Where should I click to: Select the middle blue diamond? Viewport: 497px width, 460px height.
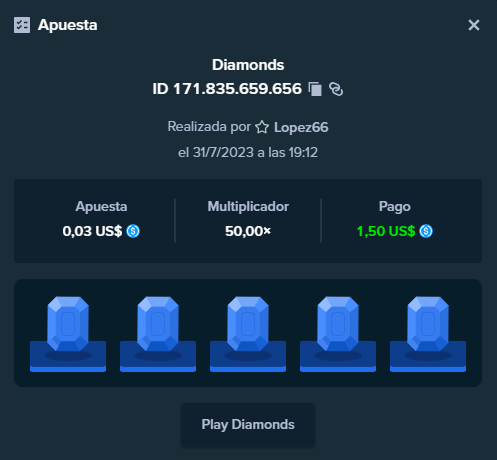(248, 324)
